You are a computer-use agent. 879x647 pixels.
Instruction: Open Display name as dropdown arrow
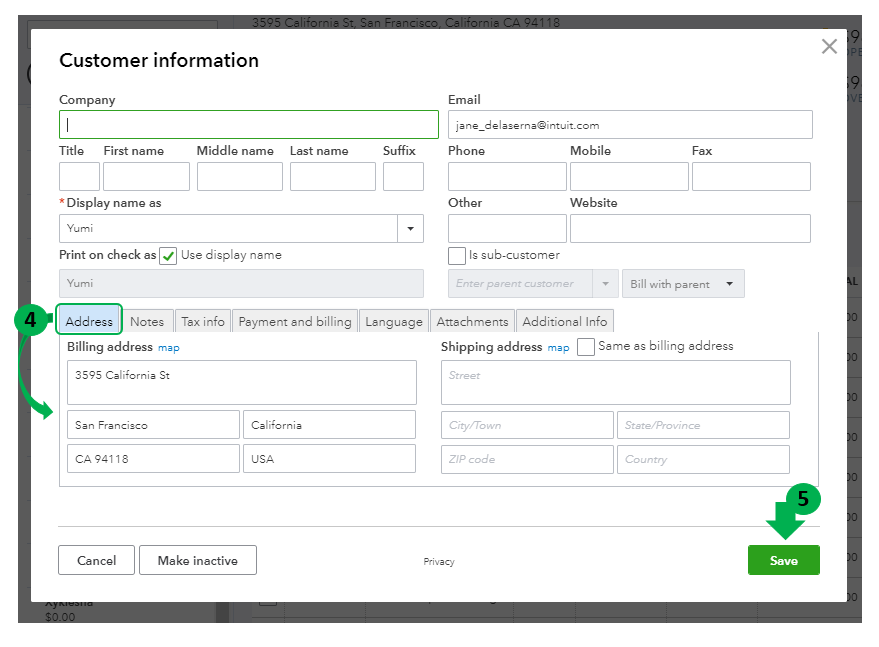click(x=410, y=229)
